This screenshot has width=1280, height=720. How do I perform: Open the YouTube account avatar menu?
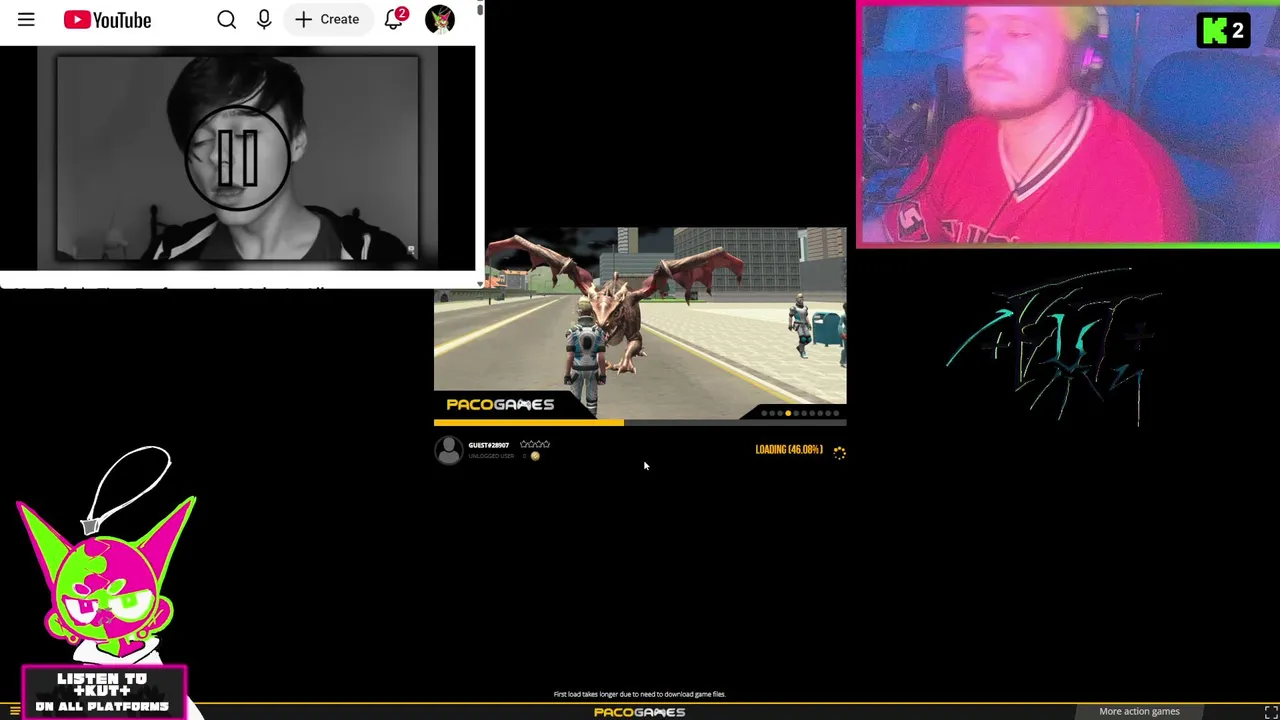coord(440,19)
